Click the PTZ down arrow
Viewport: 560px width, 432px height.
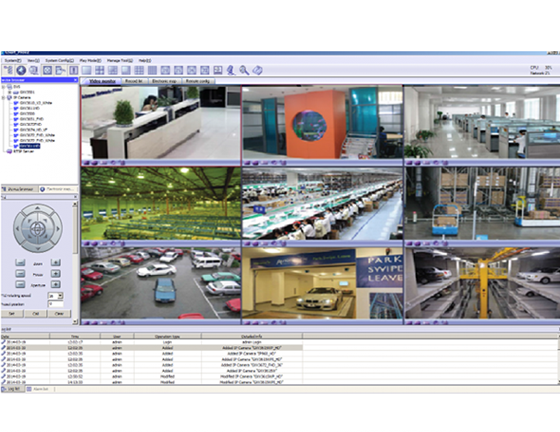38,248
